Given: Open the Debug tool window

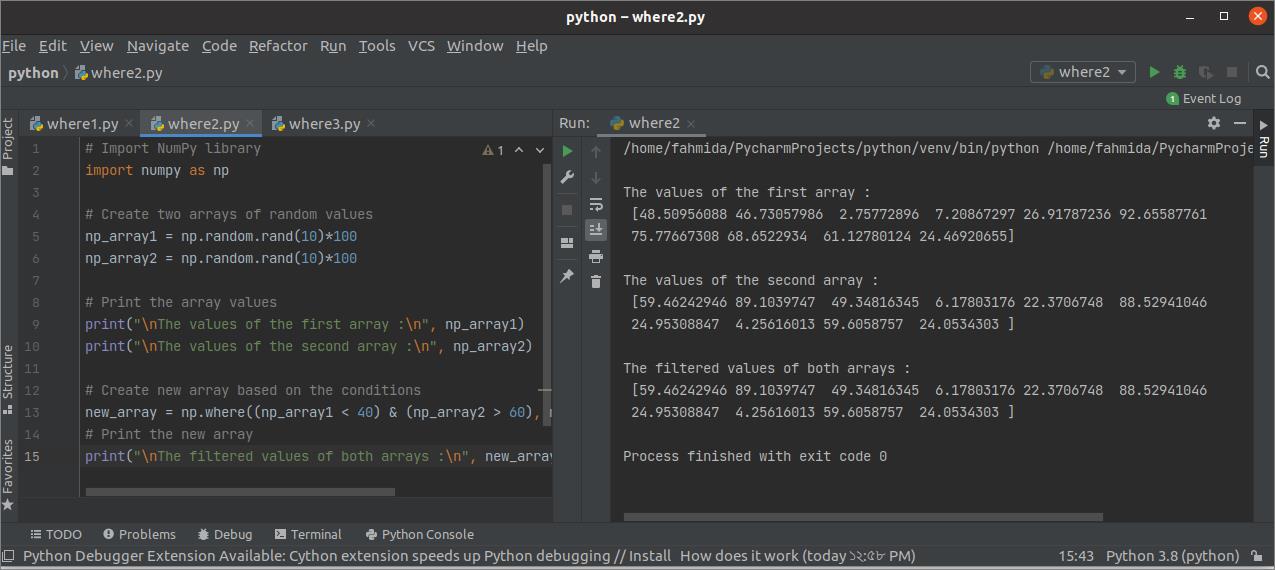Looking at the screenshot, I should pos(224,534).
